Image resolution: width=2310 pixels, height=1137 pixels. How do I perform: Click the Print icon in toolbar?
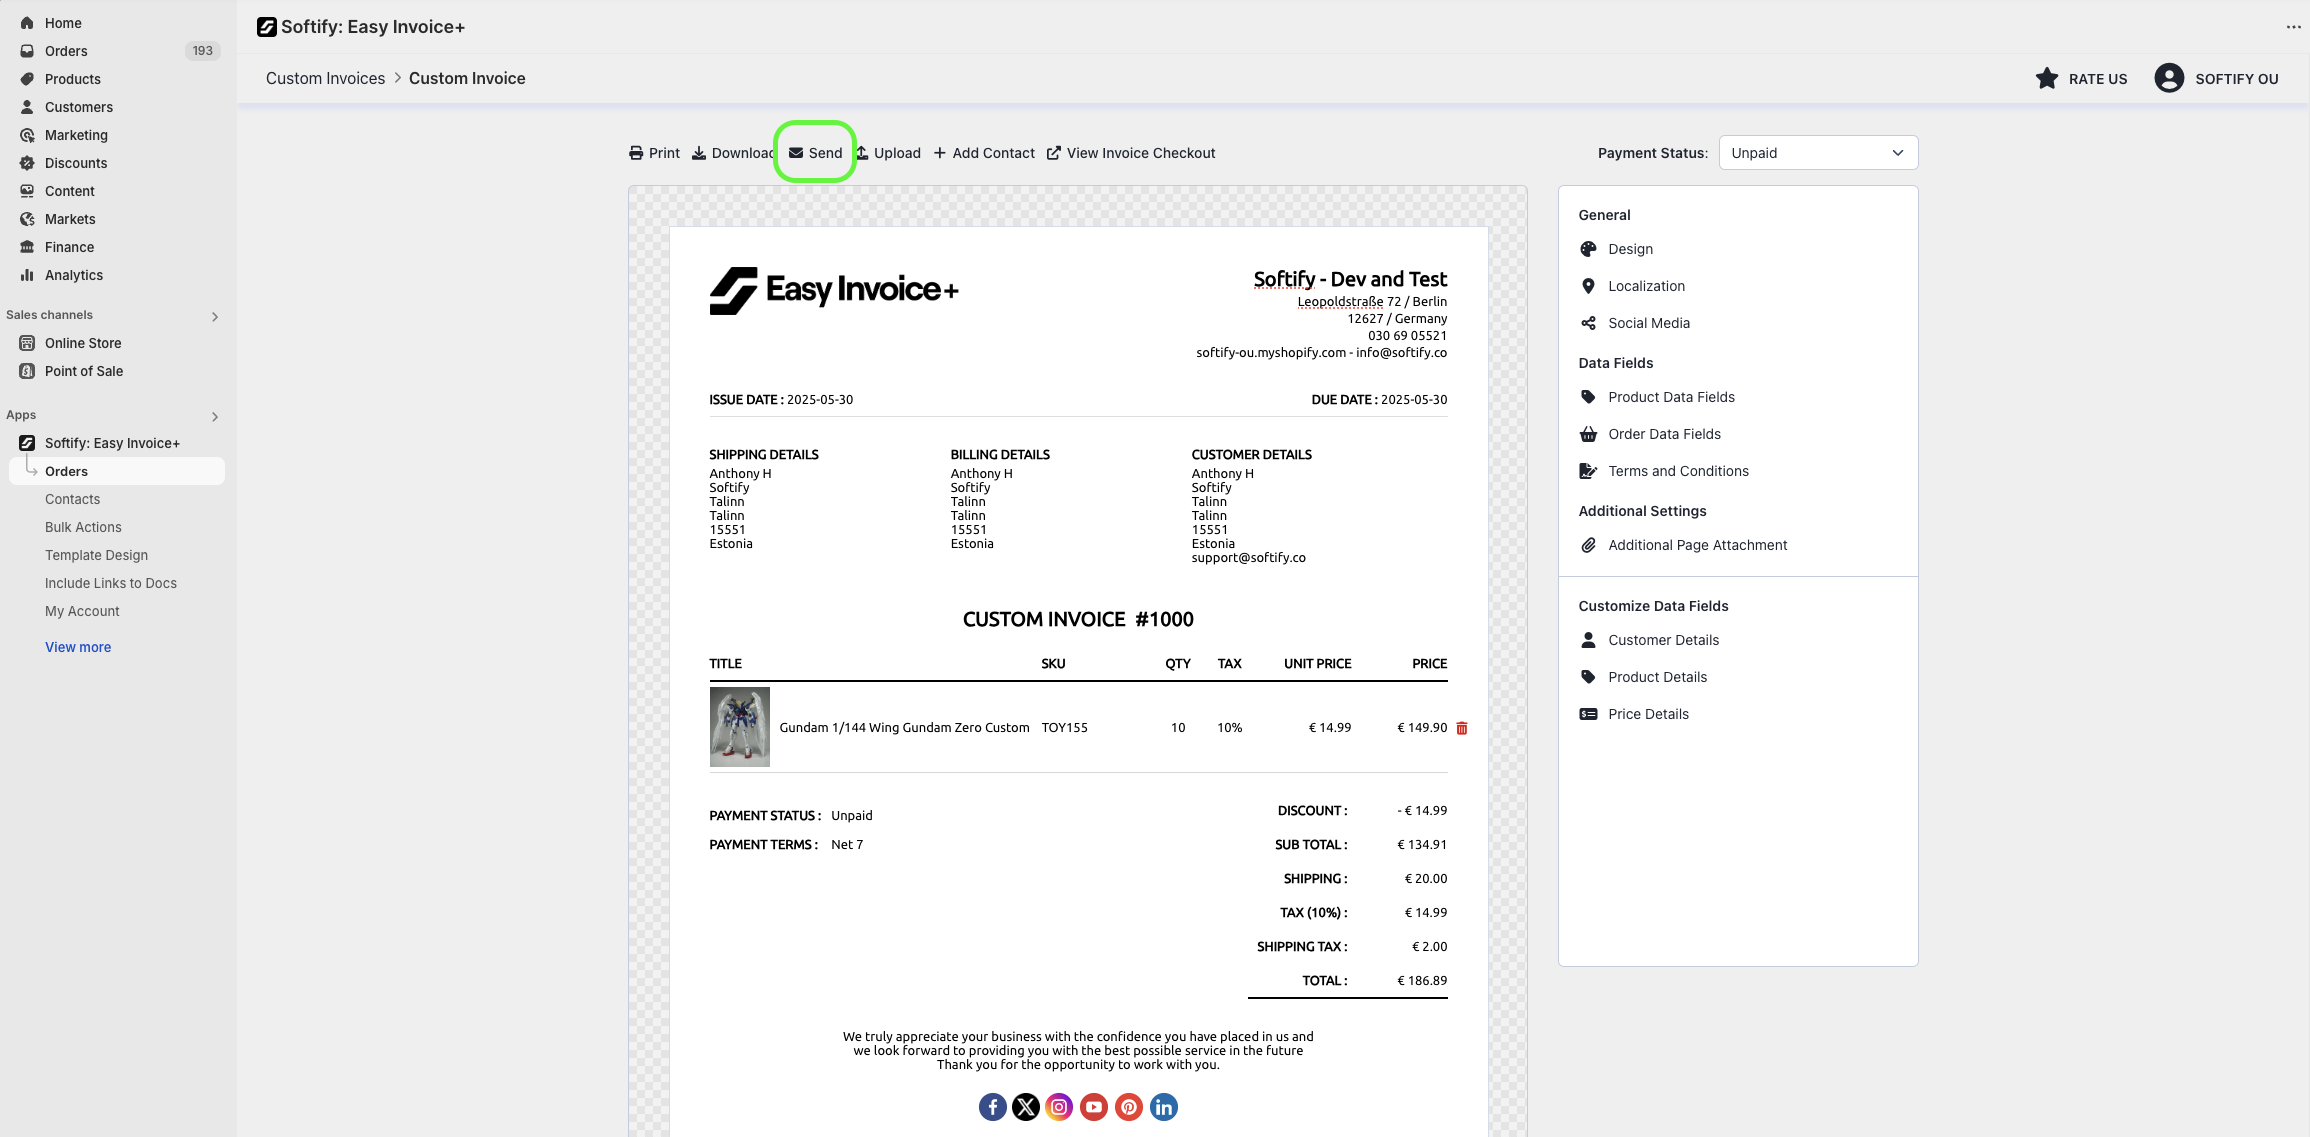click(636, 153)
